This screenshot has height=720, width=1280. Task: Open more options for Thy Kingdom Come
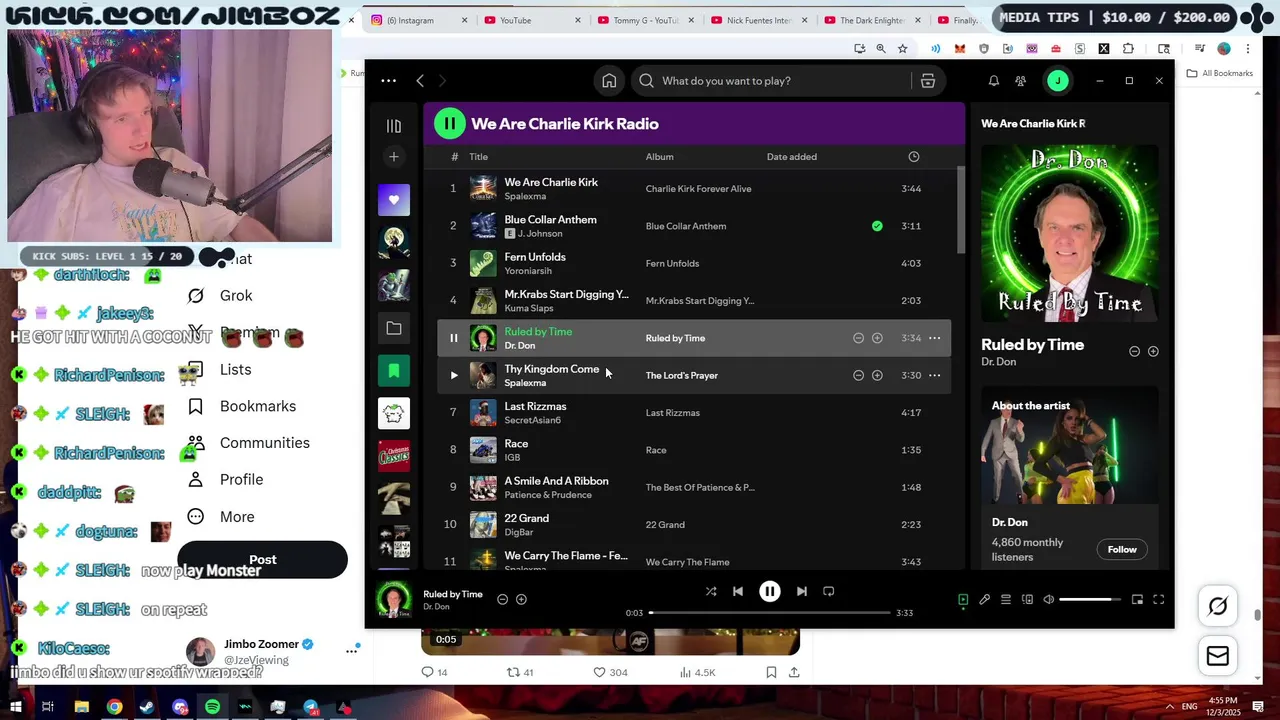click(934, 375)
